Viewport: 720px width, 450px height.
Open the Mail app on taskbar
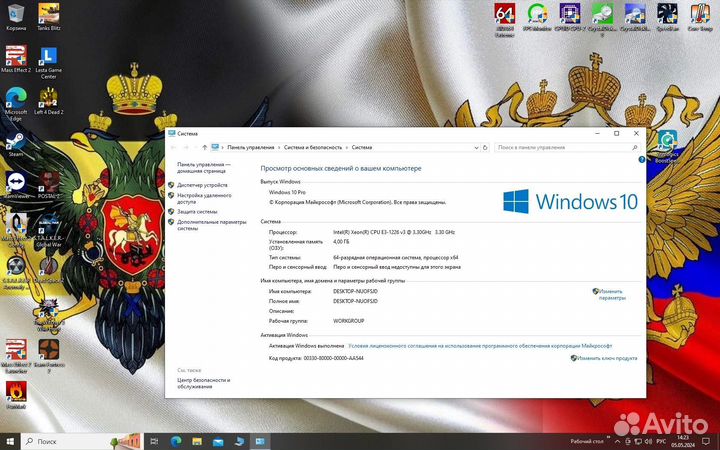point(218,441)
